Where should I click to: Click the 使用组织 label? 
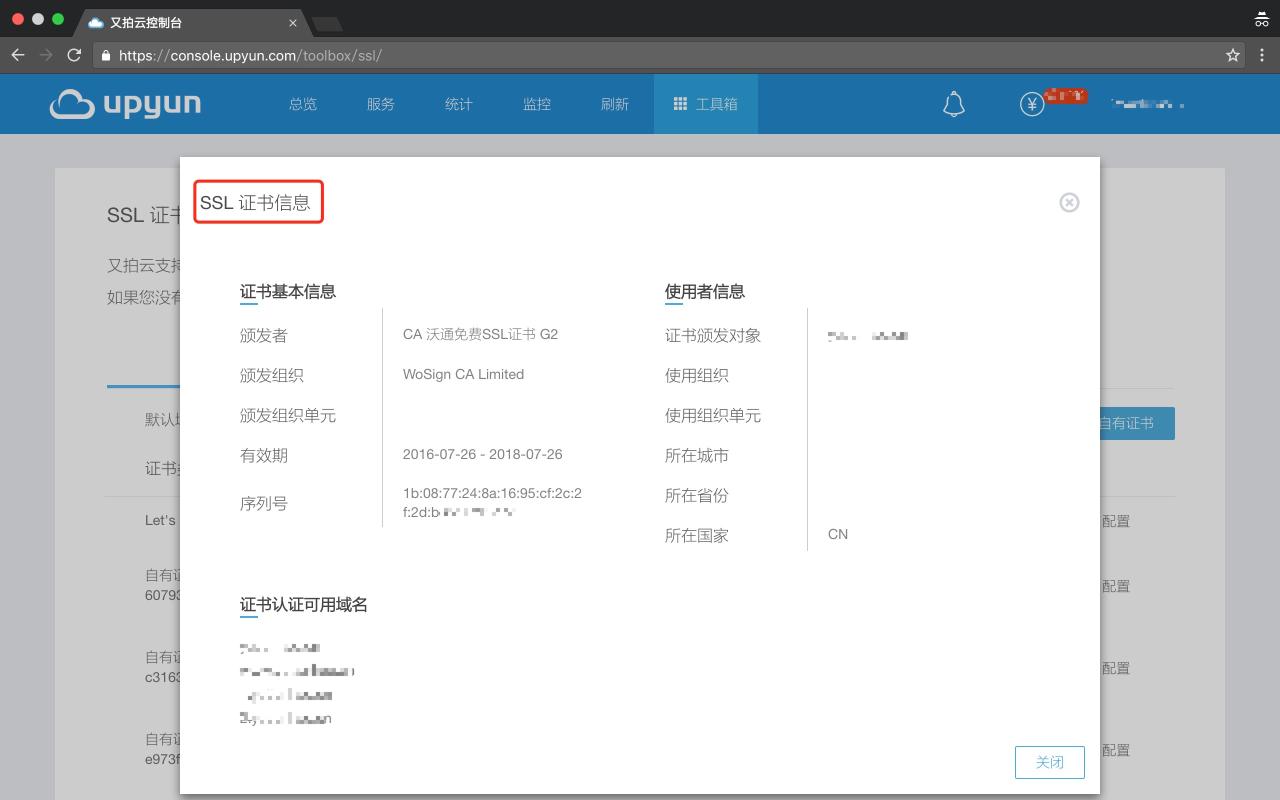click(x=697, y=375)
